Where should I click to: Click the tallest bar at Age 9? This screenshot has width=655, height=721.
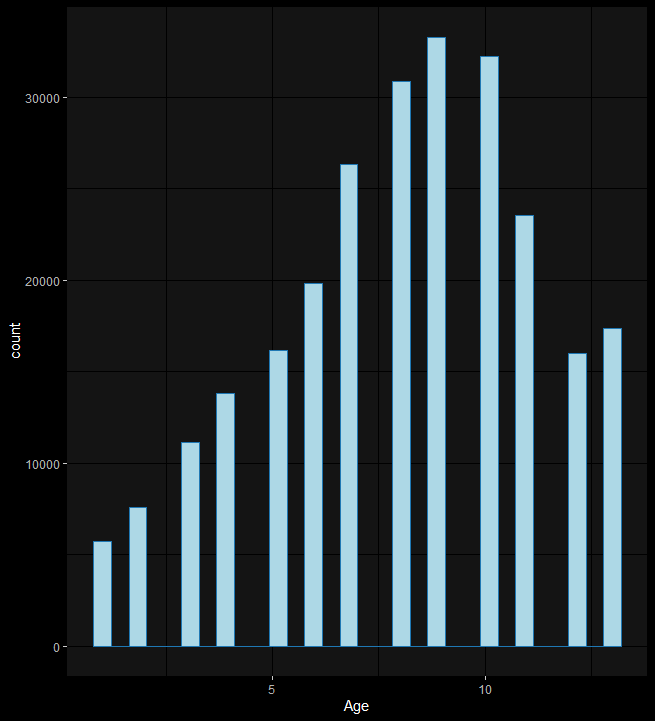[436, 342]
